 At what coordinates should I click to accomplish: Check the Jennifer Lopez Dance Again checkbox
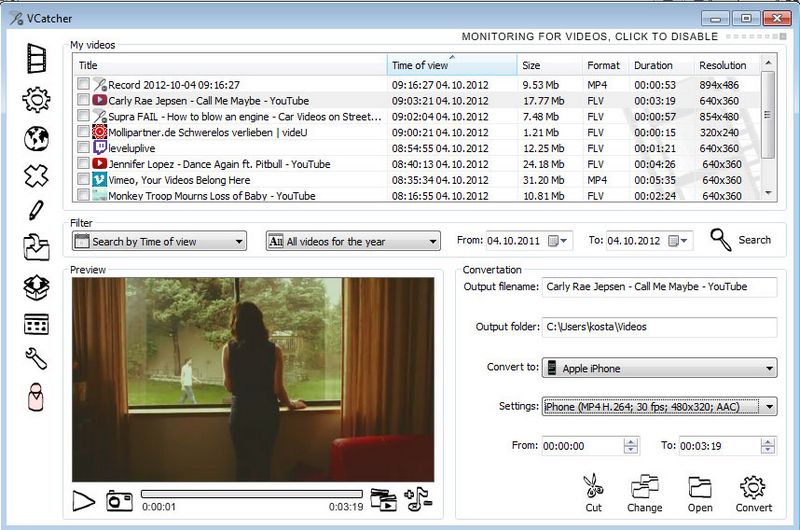tap(83, 163)
